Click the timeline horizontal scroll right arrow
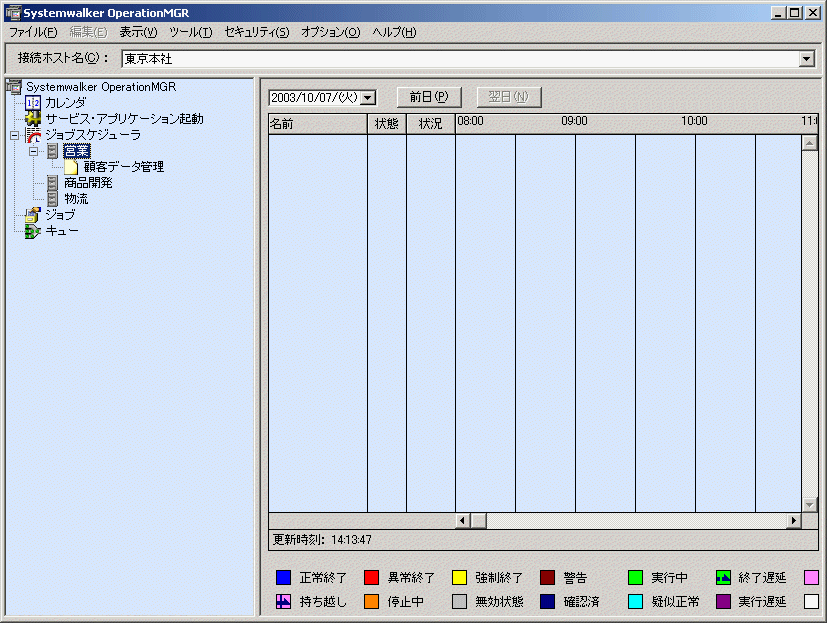 pyautogui.click(x=794, y=521)
